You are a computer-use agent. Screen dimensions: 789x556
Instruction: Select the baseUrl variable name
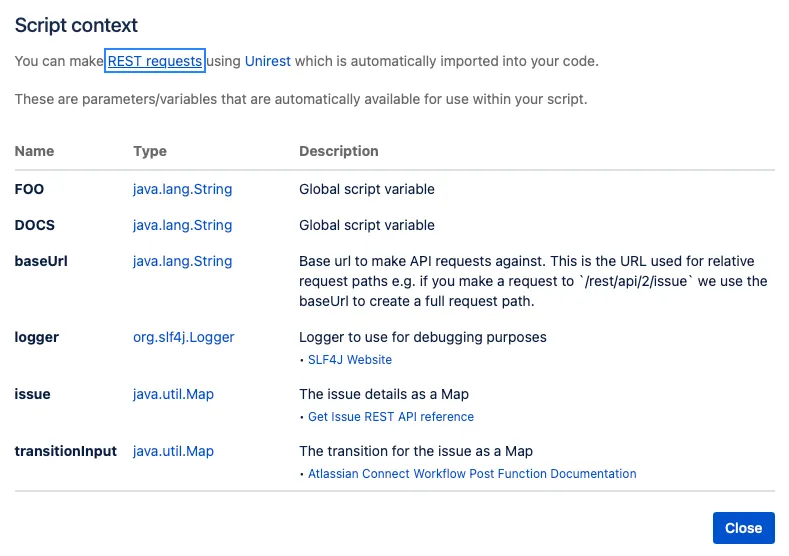tap(41, 261)
